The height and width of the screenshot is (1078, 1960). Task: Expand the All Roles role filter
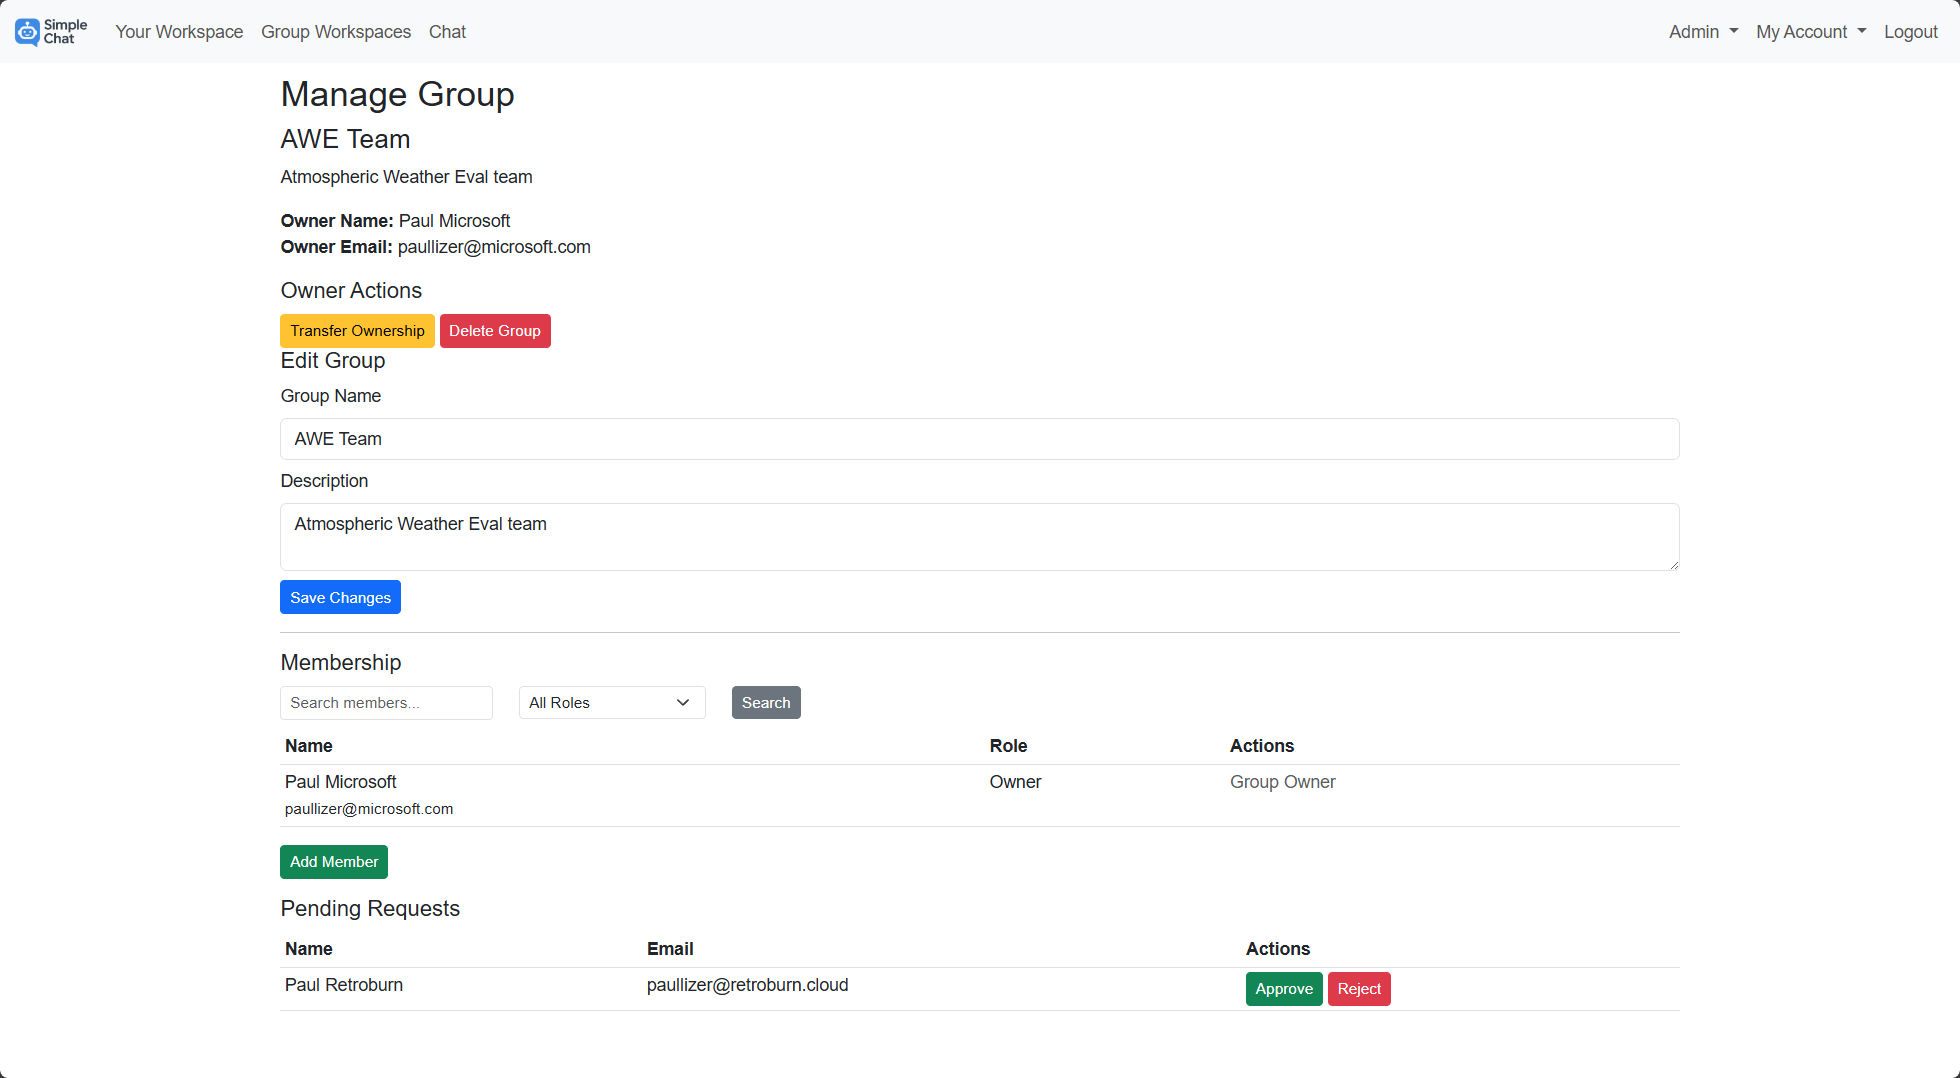pyautogui.click(x=611, y=702)
